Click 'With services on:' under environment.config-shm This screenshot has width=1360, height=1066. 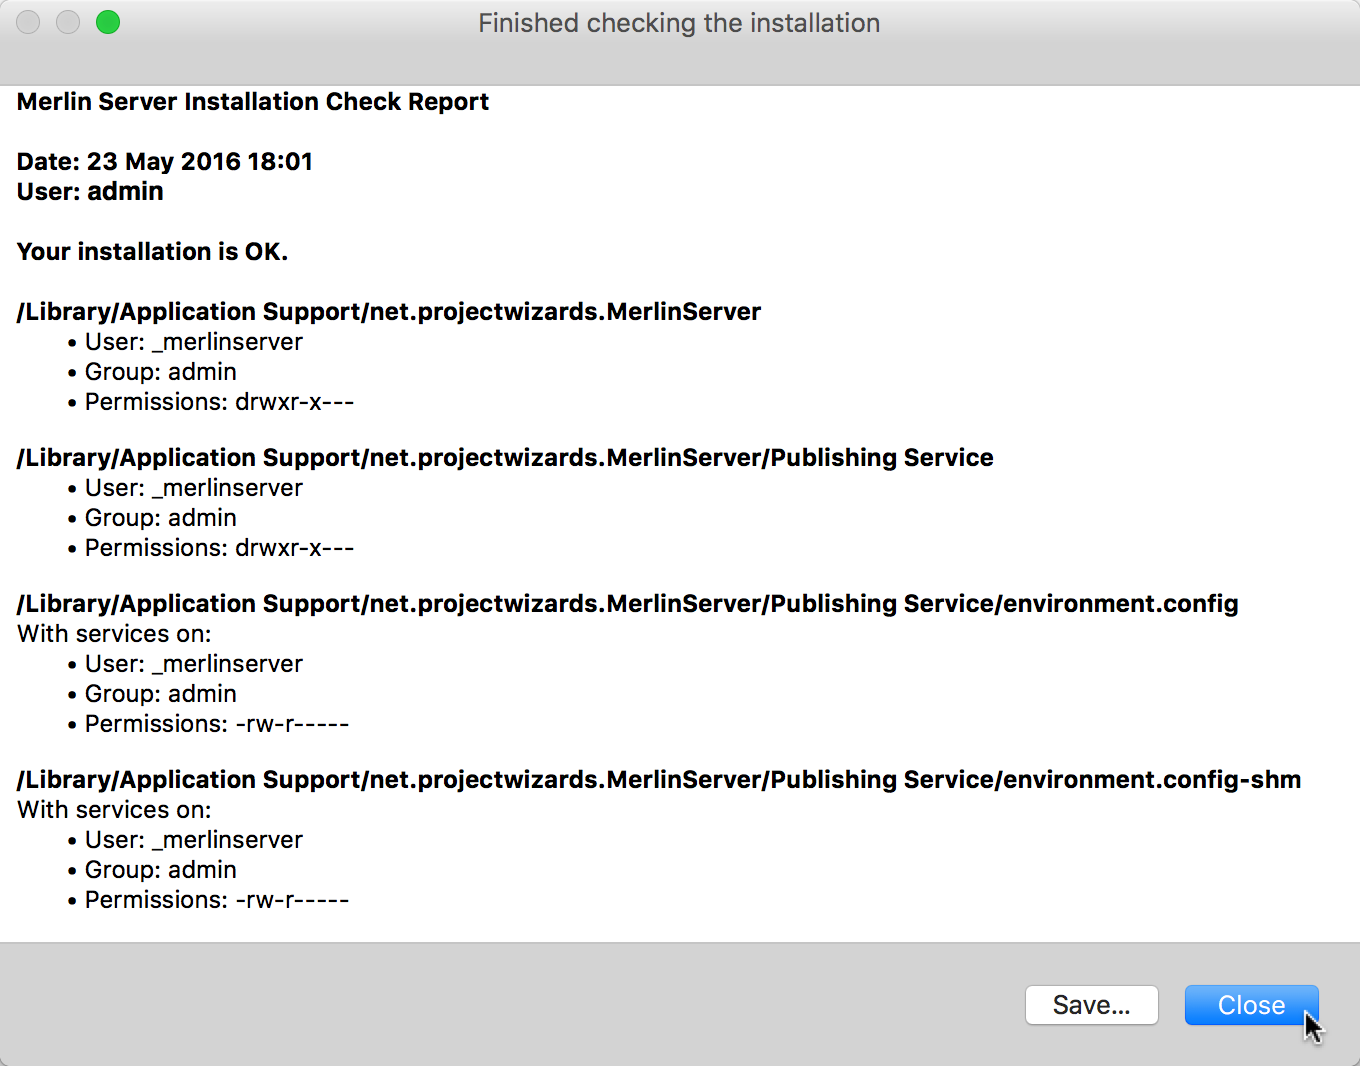point(114,810)
